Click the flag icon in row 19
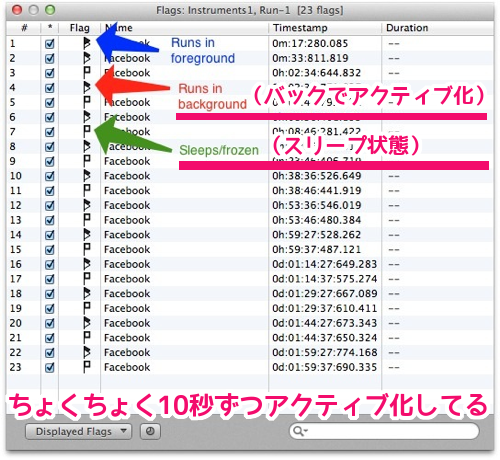The height and width of the screenshot is (460, 500). 87,308
